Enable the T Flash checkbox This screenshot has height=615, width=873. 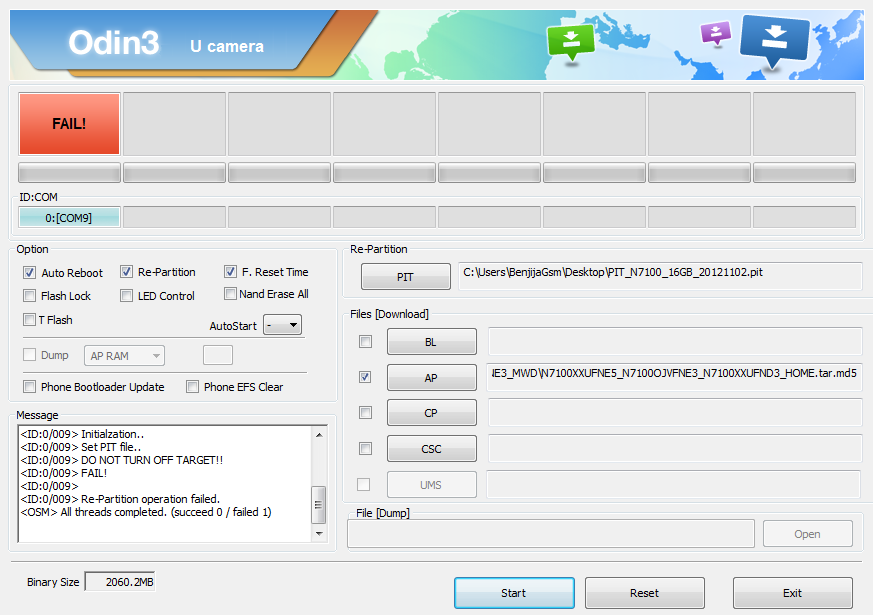pos(30,319)
